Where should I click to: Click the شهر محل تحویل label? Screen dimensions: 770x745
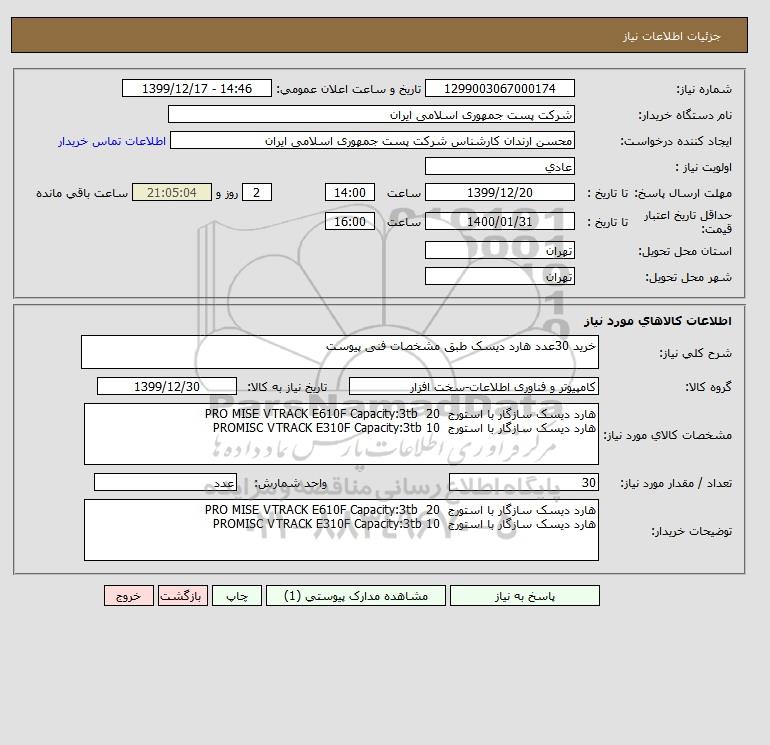688,277
